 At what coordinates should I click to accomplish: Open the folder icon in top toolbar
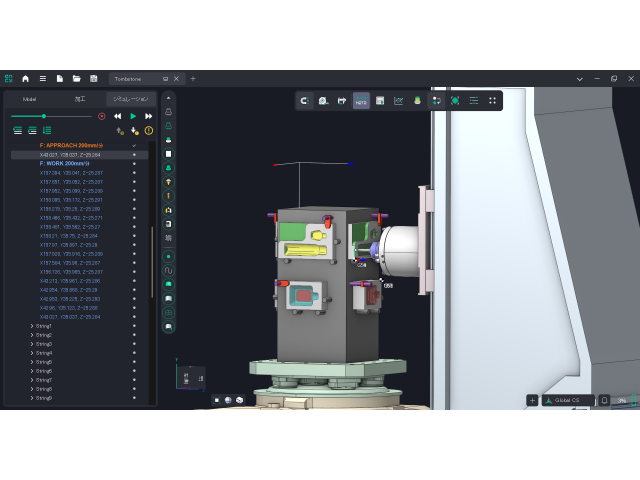coord(76,78)
